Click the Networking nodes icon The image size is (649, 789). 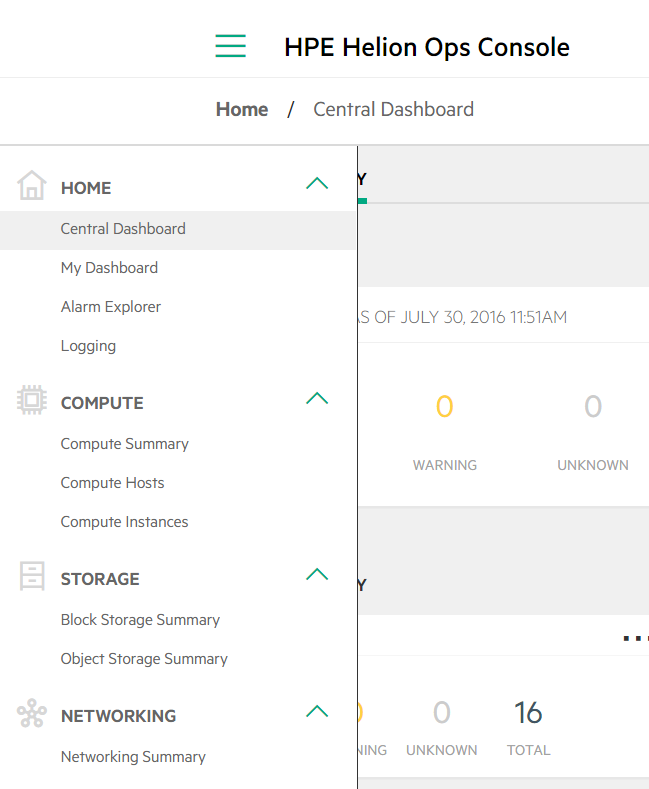click(x=32, y=713)
